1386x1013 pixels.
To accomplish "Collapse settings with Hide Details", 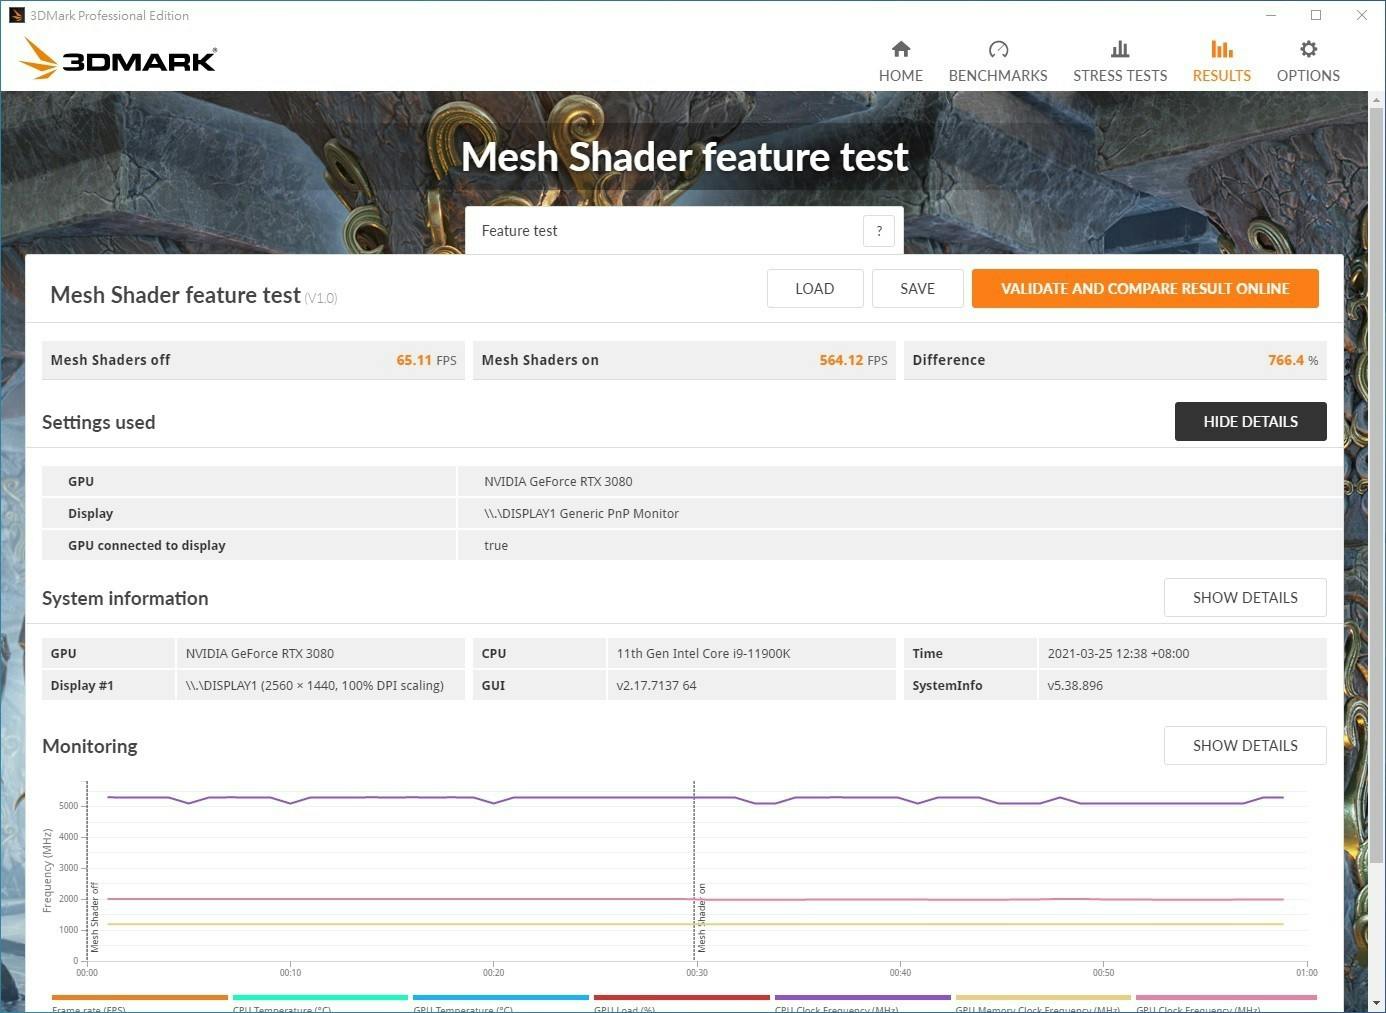I will pyautogui.click(x=1249, y=422).
